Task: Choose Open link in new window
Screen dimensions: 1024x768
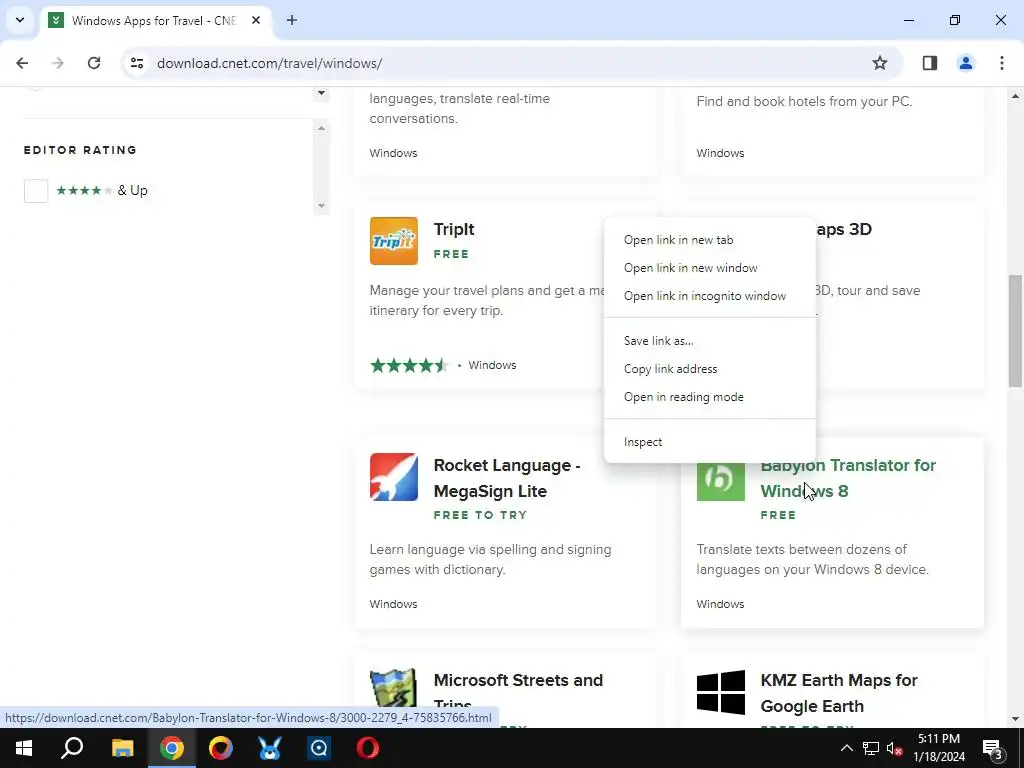Action: pyautogui.click(x=710, y=268)
